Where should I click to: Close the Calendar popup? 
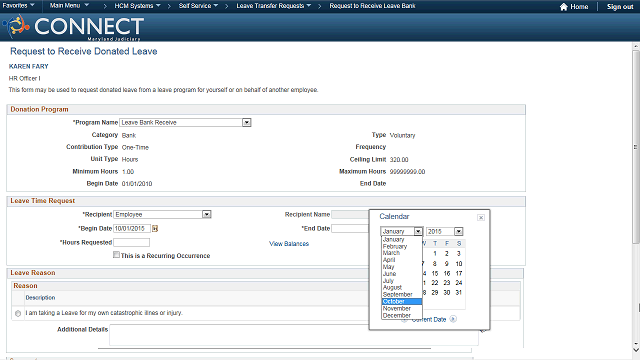pyautogui.click(x=481, y=218)
